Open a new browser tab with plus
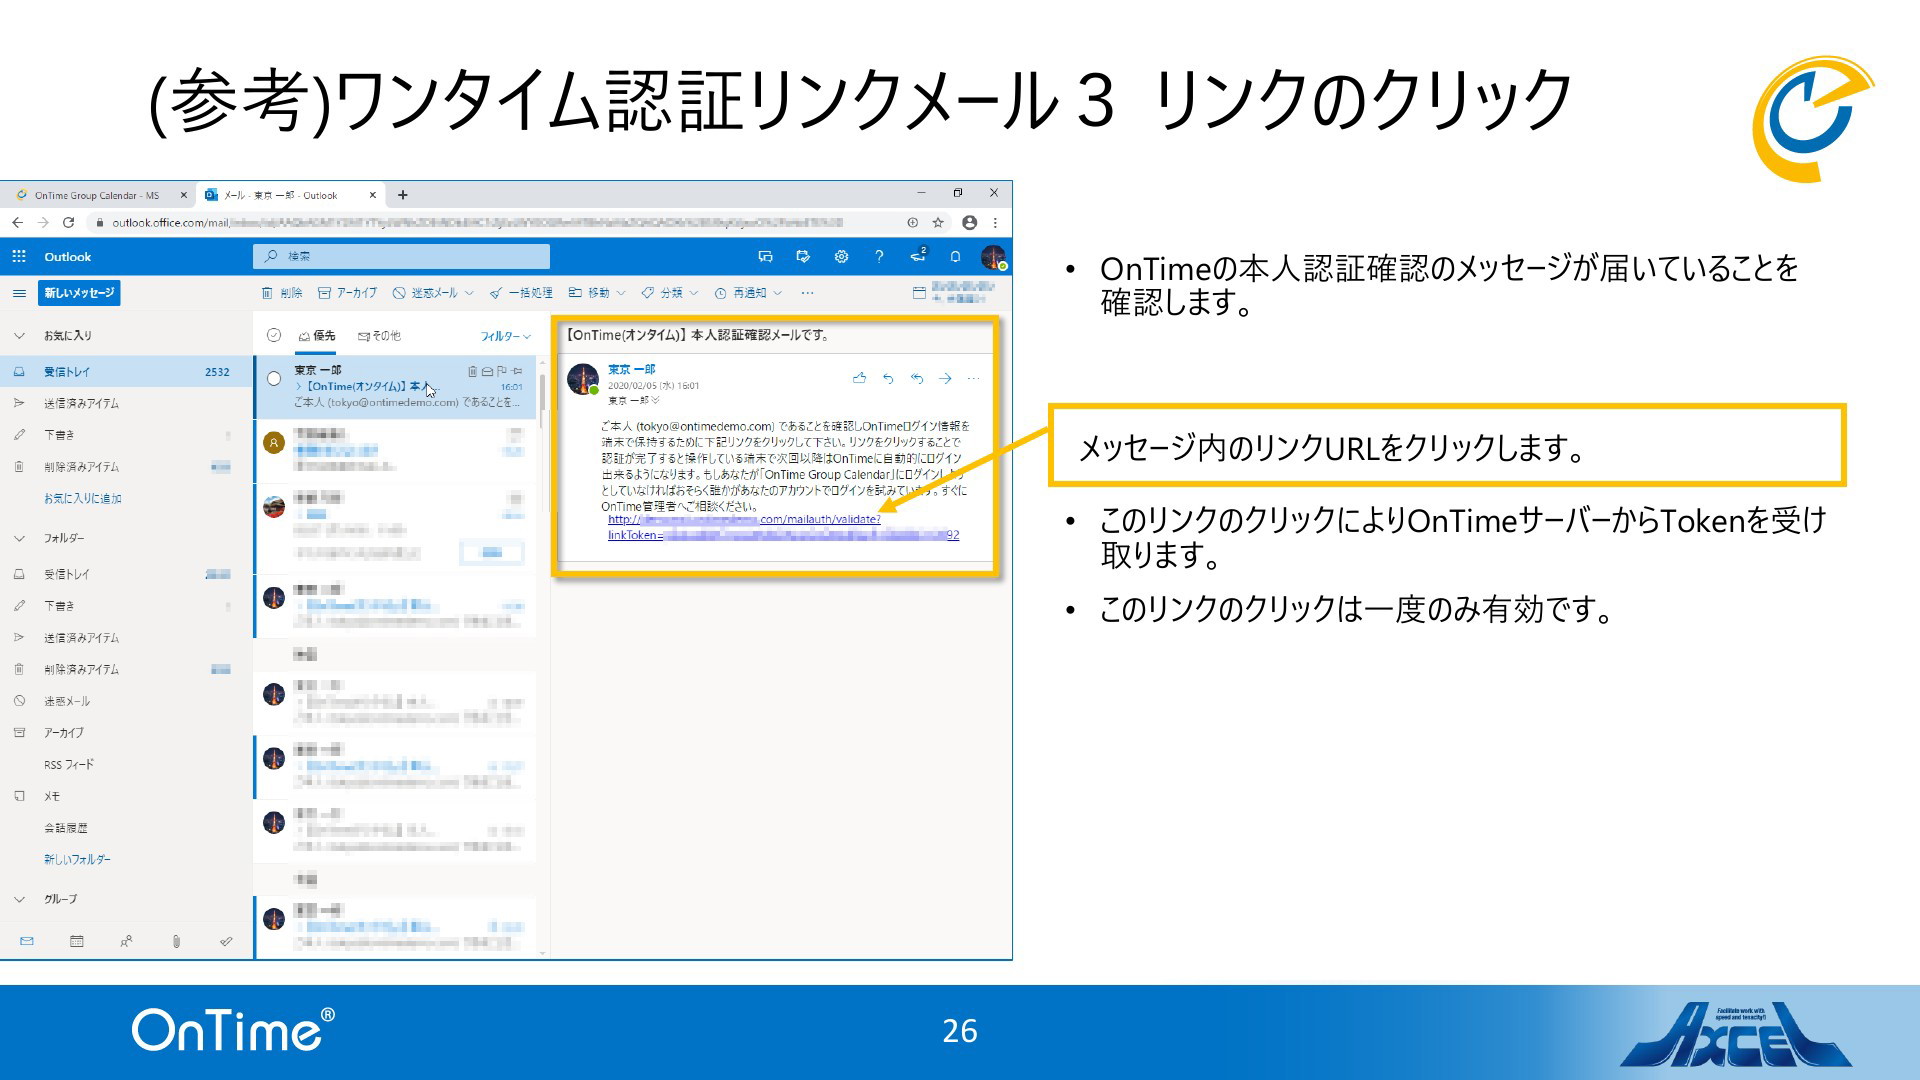The image size is (1920, 1080). coord(403,195)
